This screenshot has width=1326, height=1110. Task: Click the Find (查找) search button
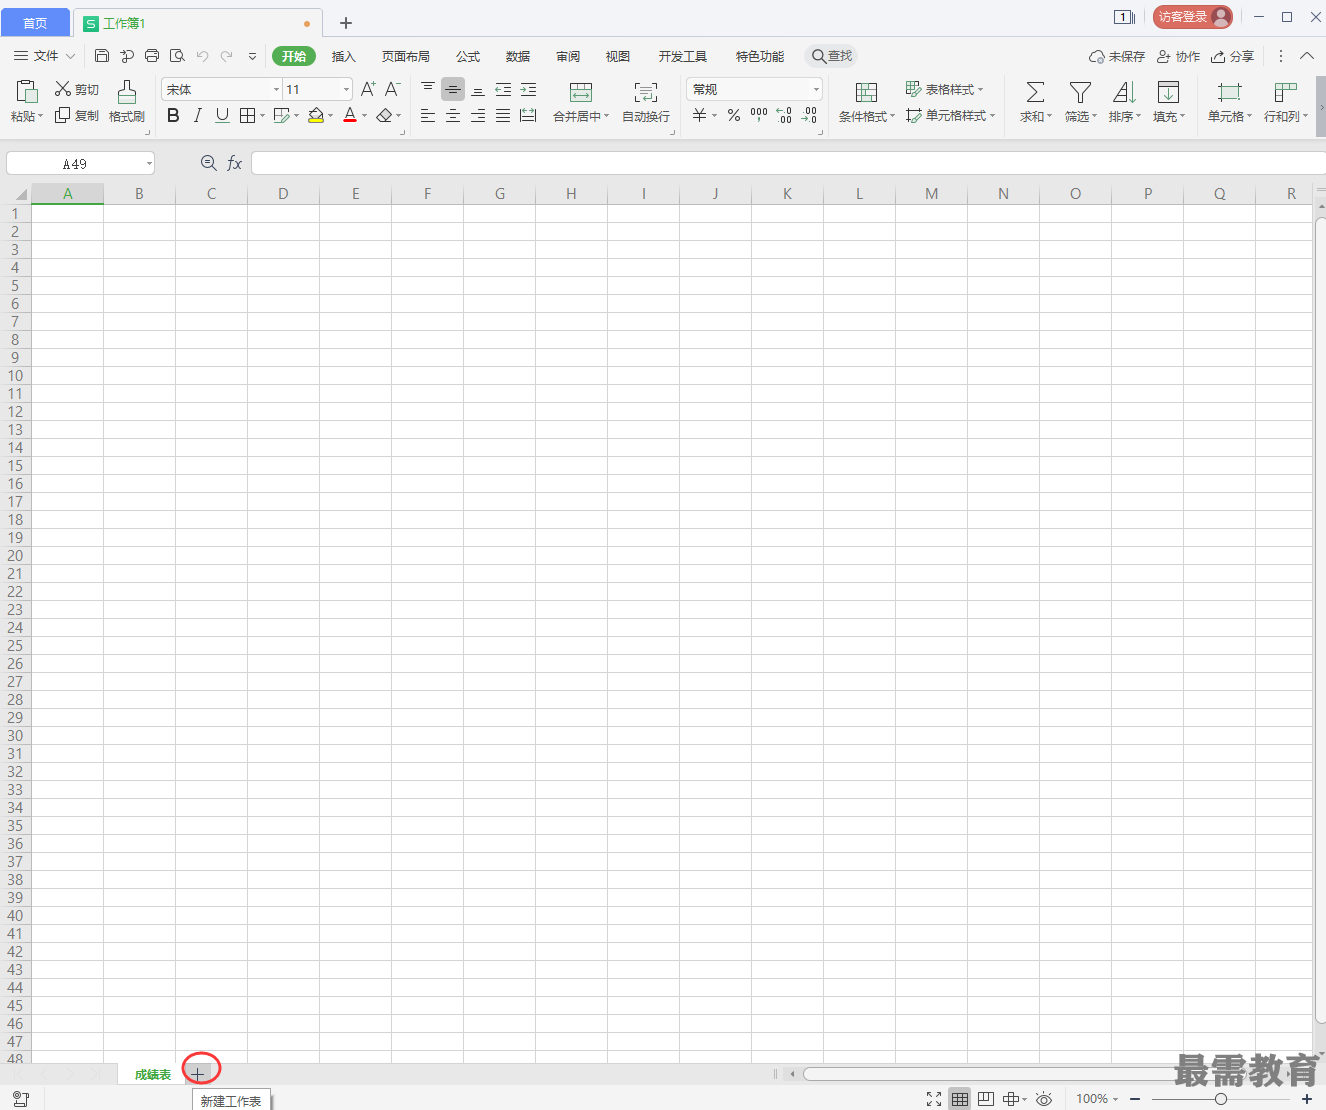click(831, 56)
